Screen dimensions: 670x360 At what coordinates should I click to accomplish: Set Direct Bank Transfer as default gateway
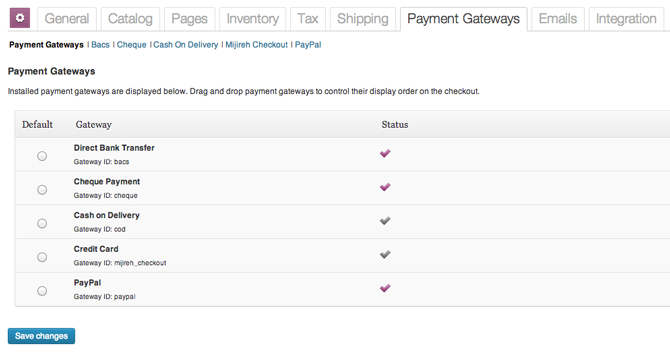click(42, 156)
